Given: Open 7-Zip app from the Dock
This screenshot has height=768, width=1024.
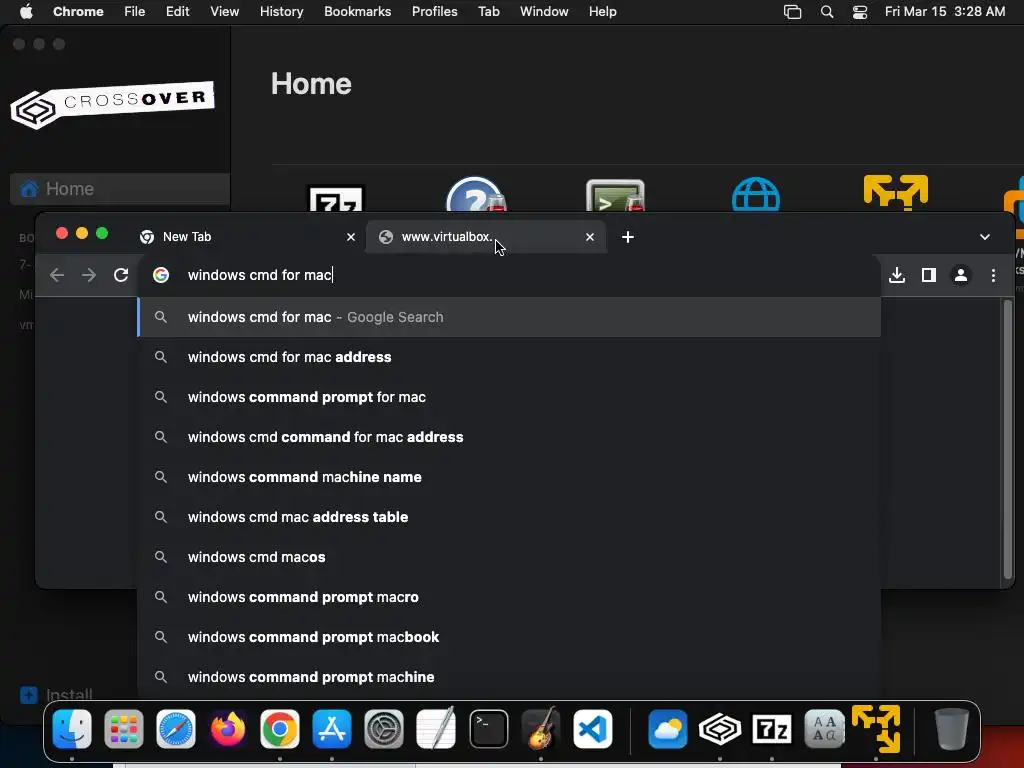Looking at the screenshot, I should pyautogui.click(x=772, y=729).
